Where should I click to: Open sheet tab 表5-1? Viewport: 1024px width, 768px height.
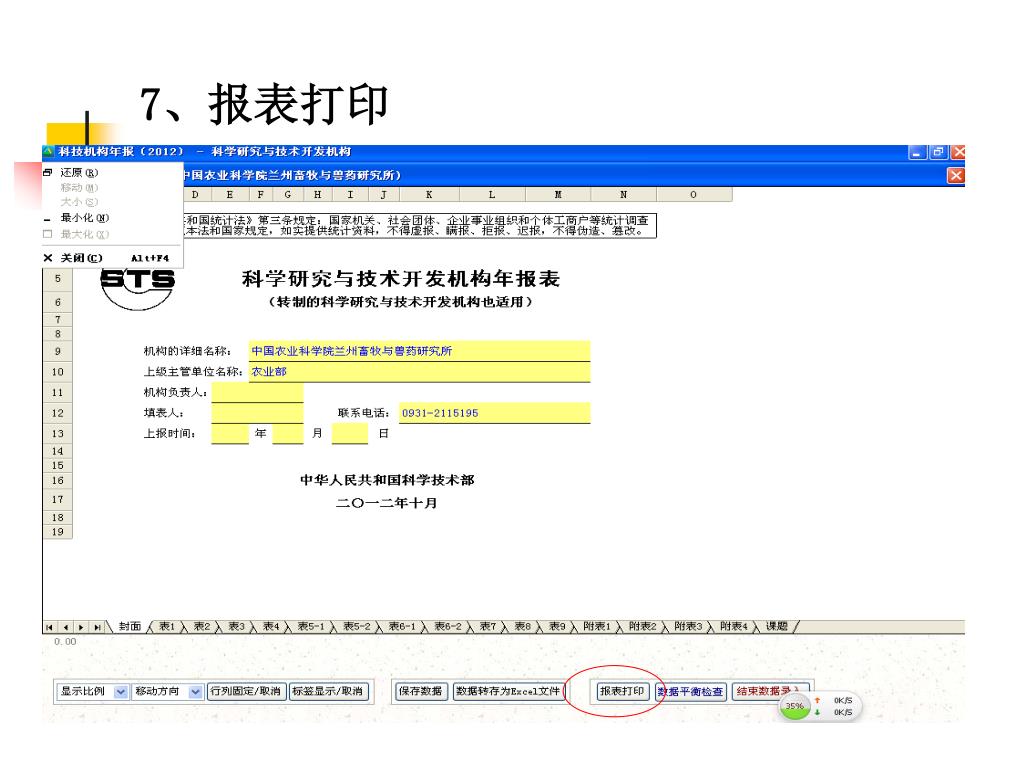pyautogui.click(x=311, y=626)
